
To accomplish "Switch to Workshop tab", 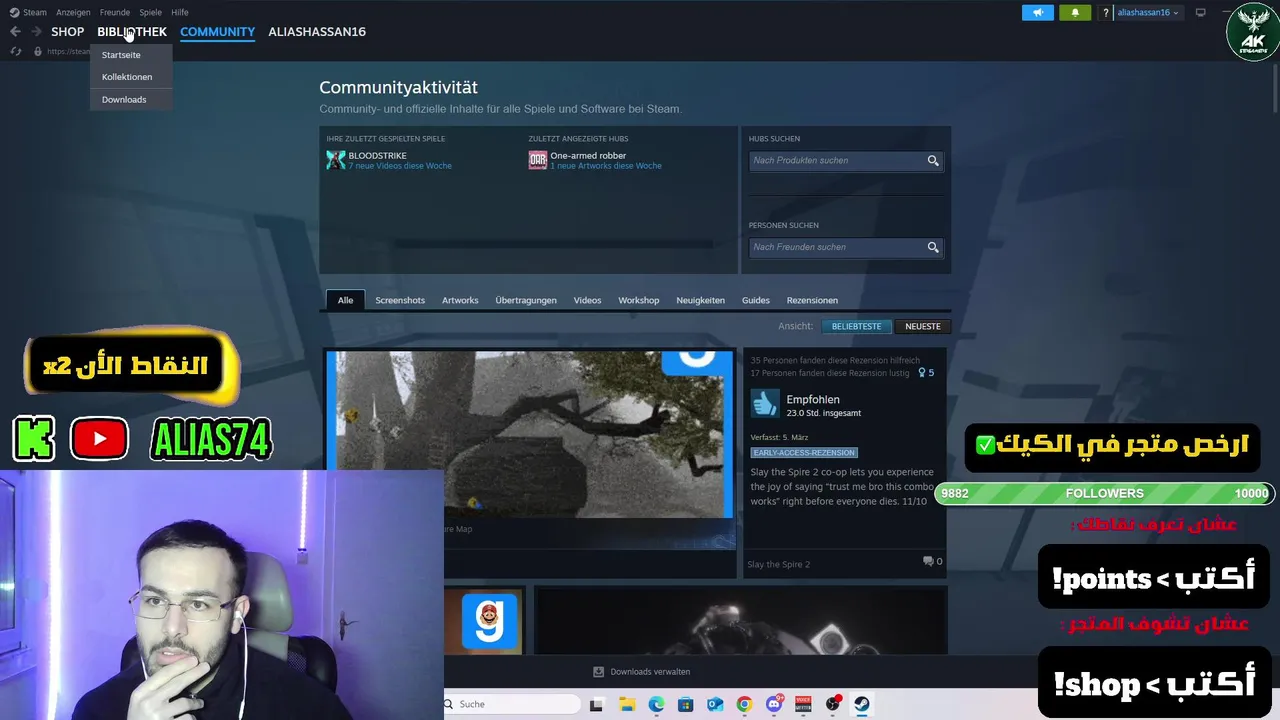I will (x=638, y=300).
